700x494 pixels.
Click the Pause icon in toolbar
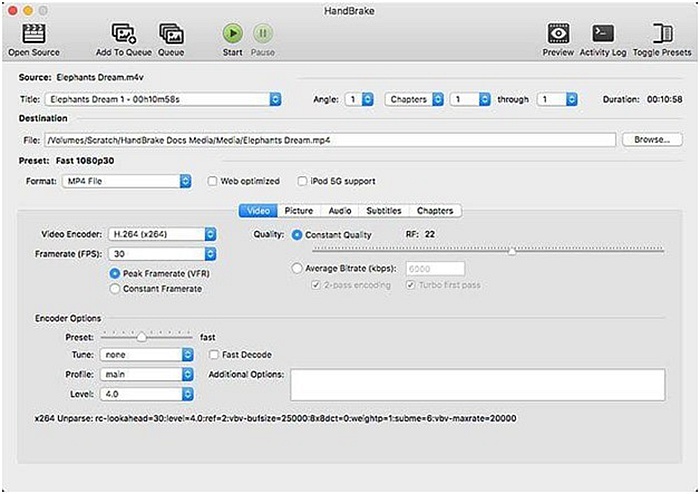click(262, 34)
